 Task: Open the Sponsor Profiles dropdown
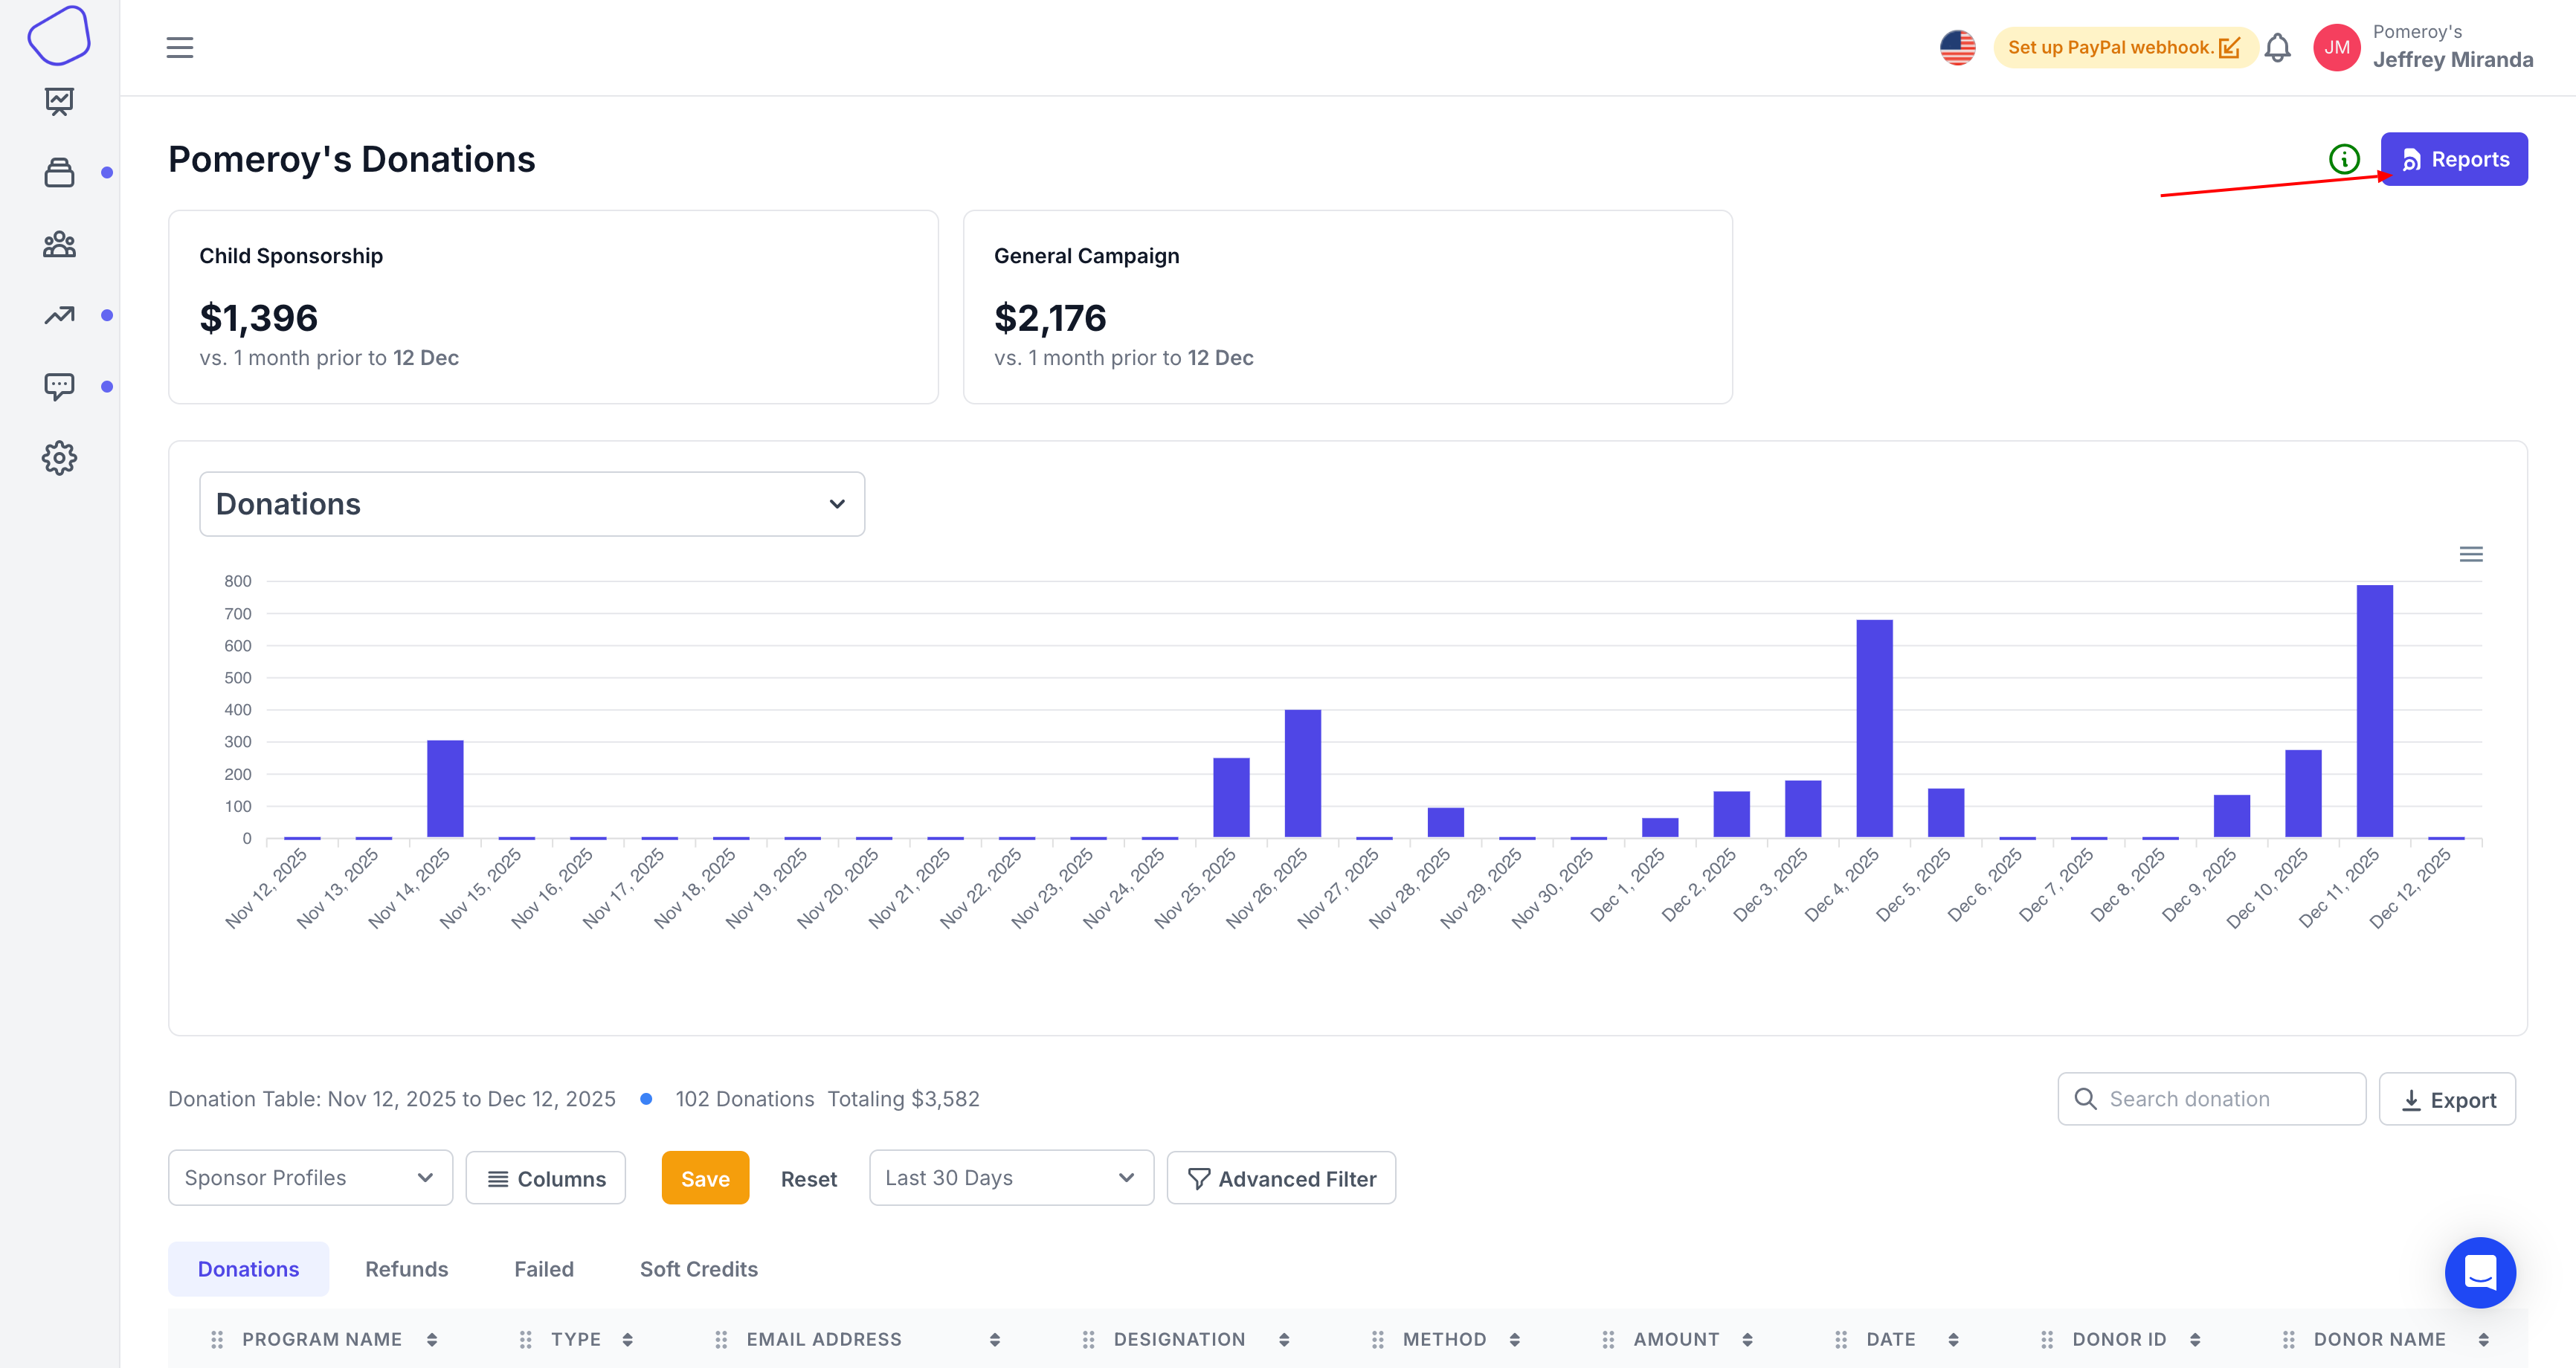(310, 1178)
